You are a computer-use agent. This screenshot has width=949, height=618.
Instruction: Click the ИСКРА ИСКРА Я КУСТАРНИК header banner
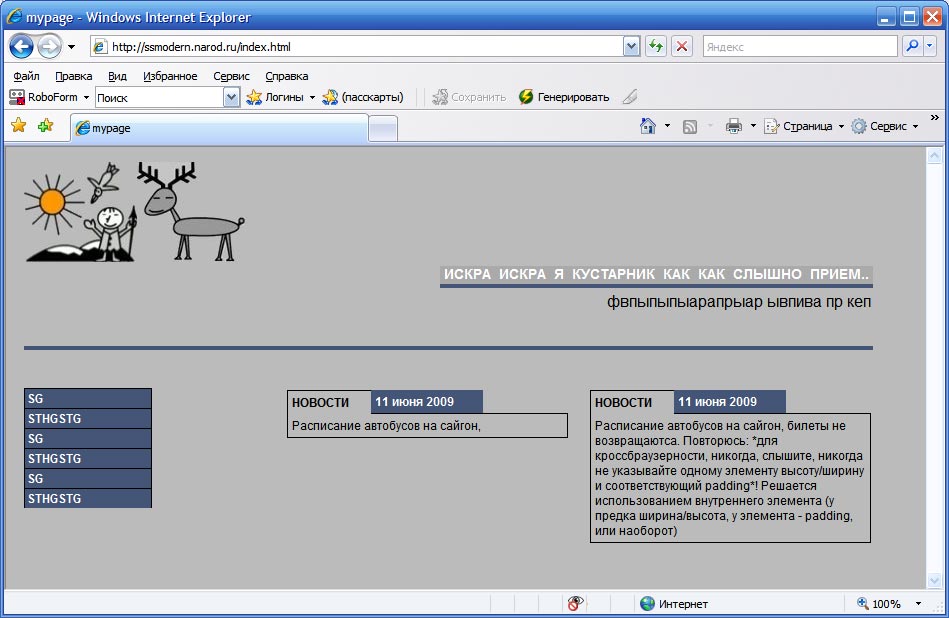pos(656,274)
